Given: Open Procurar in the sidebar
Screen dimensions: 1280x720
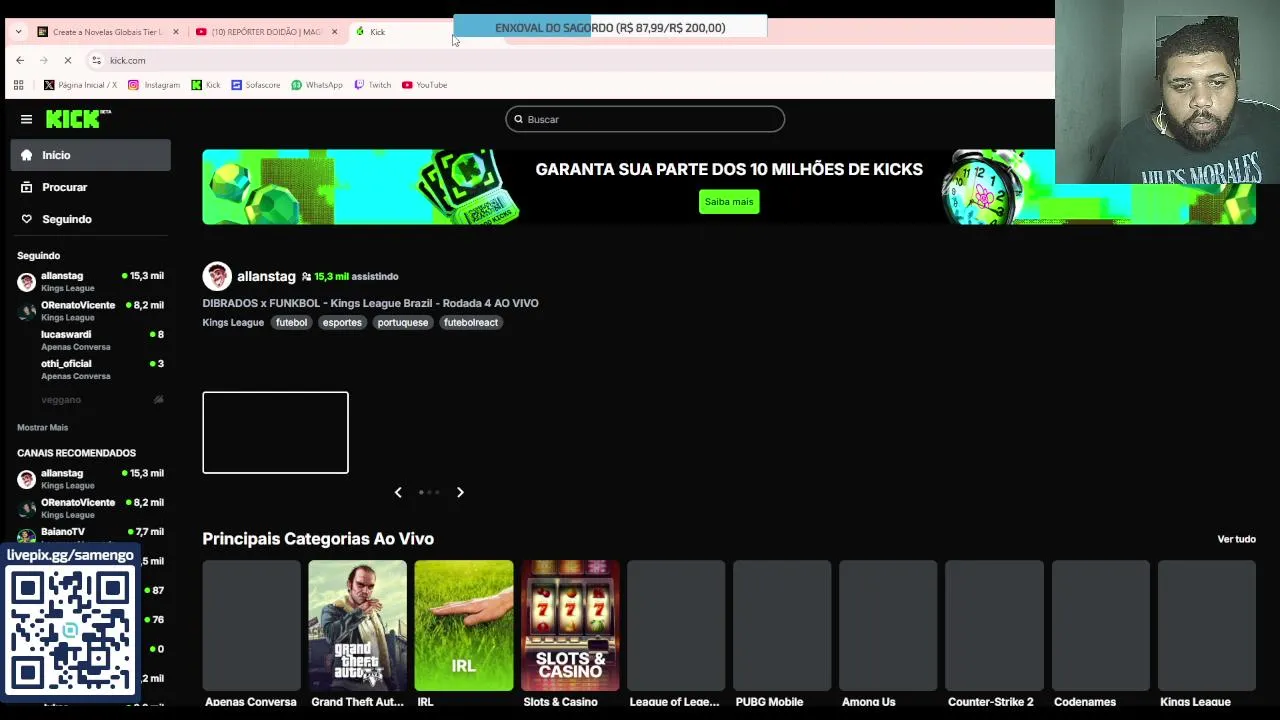Looking at the screenshot, I should click(91, 187).
